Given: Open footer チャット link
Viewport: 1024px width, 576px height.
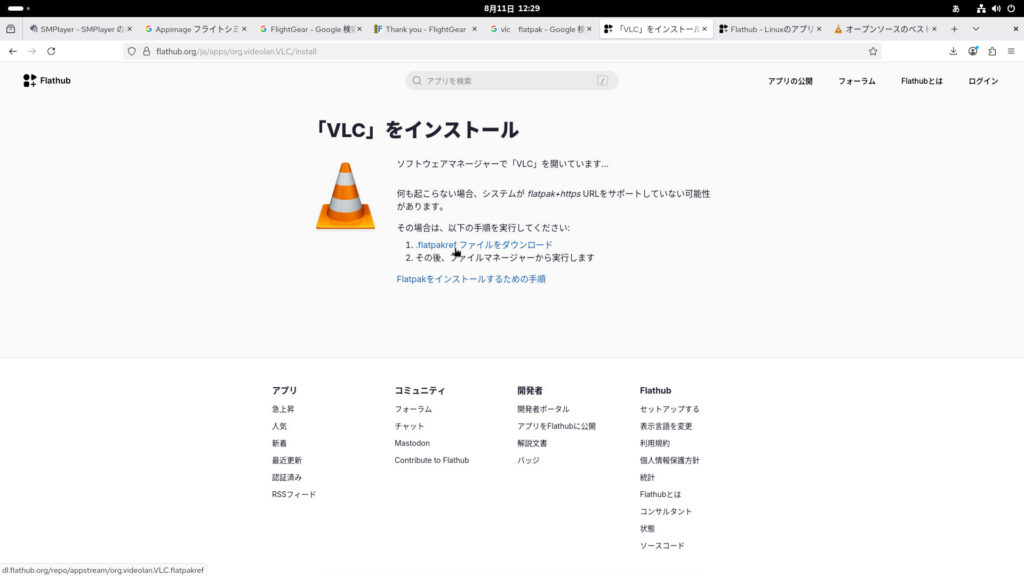Looking at the screenshot, I should pyautogui.click(x=409, y=426).
